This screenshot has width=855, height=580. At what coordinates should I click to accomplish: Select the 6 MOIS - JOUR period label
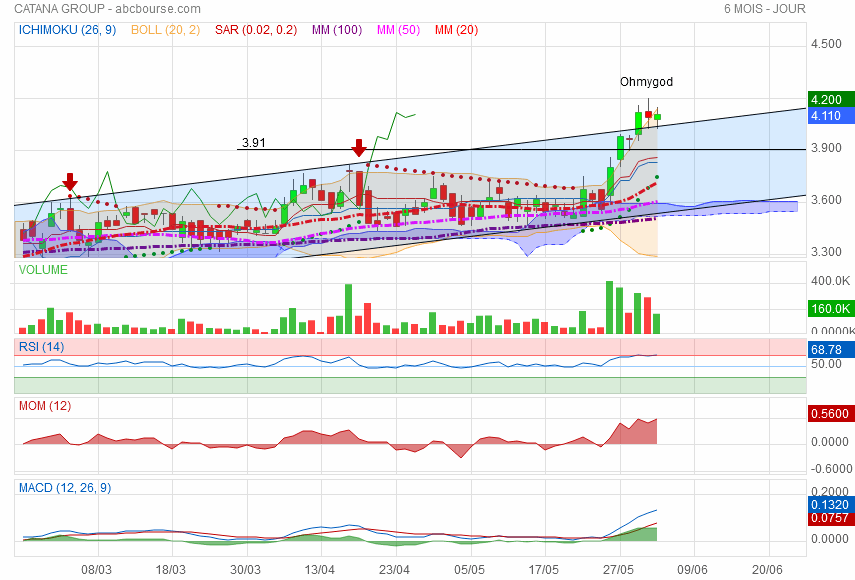point(764,9)
